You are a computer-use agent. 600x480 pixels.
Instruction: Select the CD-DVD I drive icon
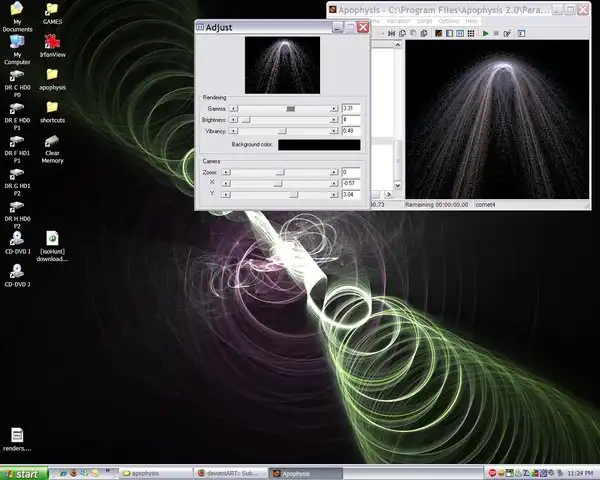tap(17, 239)
